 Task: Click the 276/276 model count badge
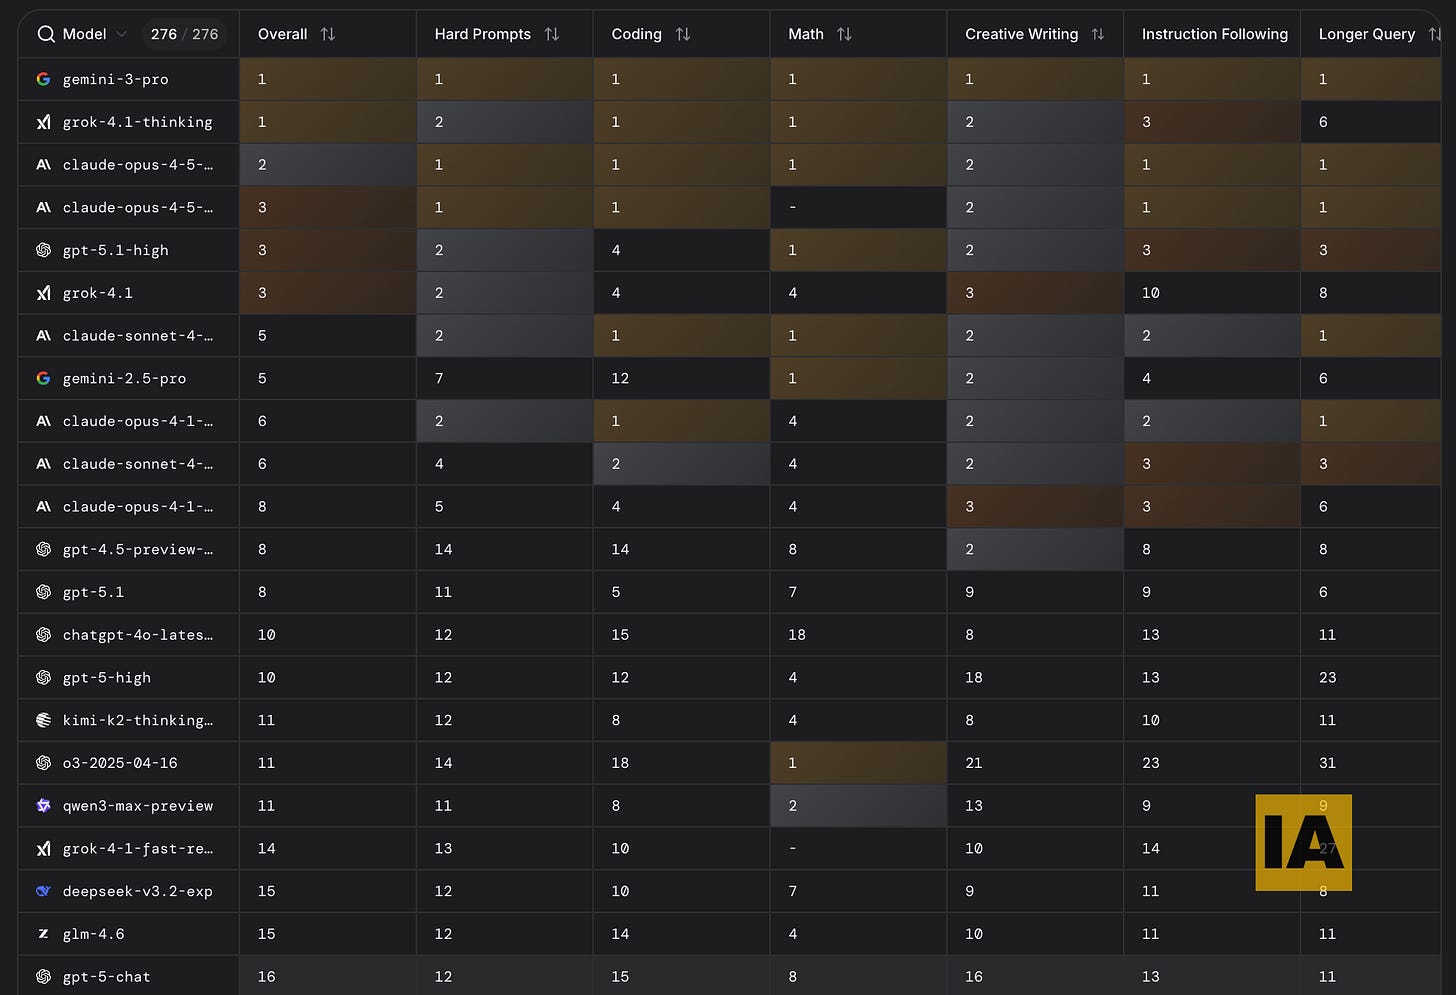(185, 33)
